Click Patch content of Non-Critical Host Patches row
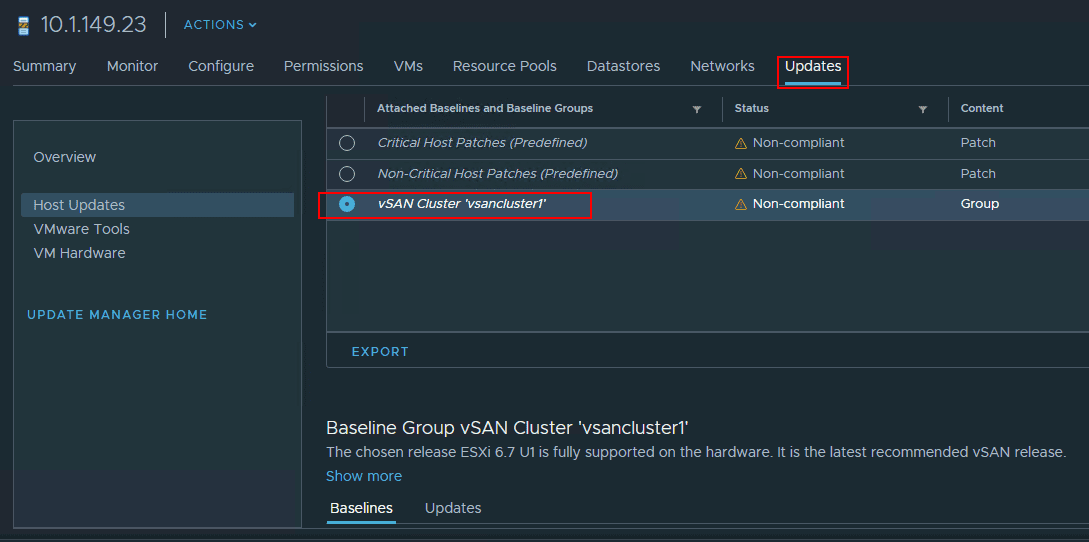The height and width of the screenshot is (542, 1089). click(978, 173)
